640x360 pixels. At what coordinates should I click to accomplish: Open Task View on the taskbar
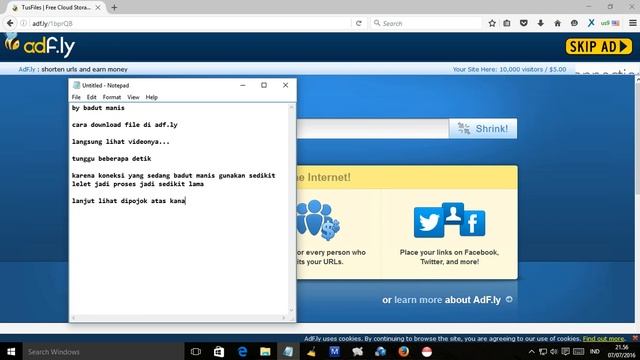tap(196, 351)
